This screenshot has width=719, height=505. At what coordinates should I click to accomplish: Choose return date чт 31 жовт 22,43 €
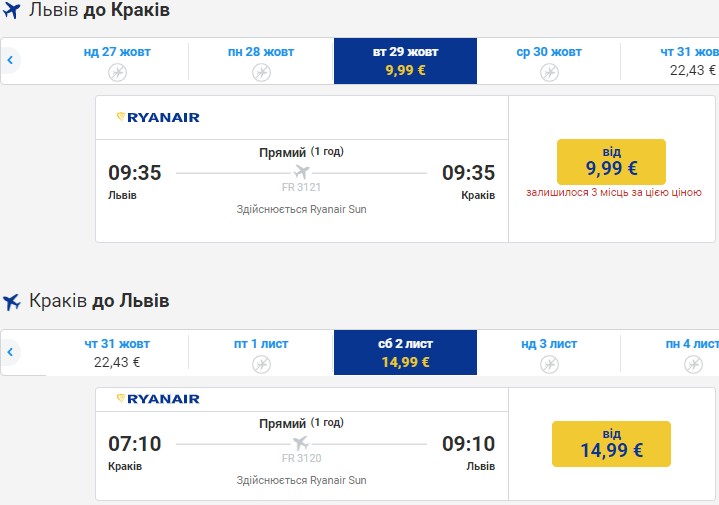point(117,353)
